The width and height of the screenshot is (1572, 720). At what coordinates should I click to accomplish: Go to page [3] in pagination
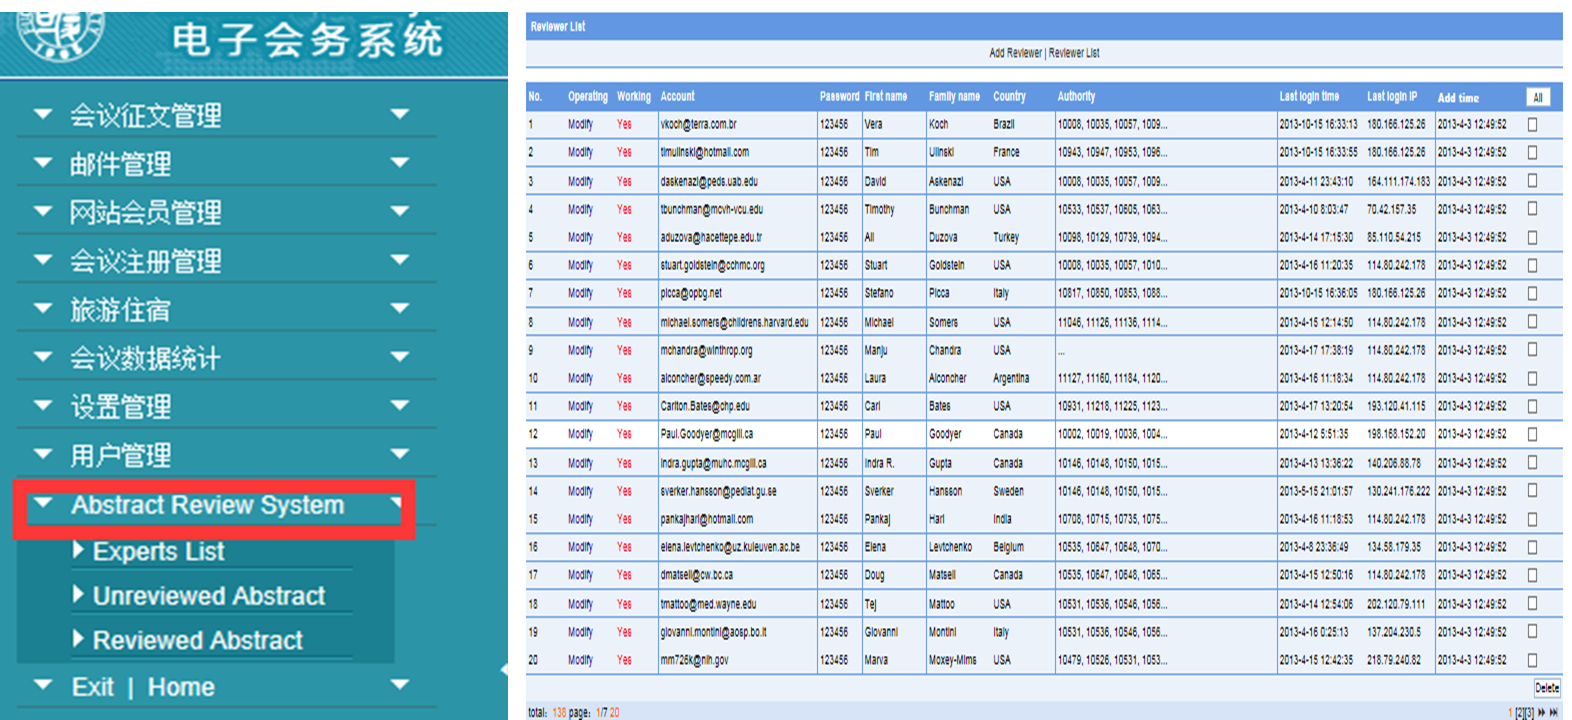pyautogui.click(x=1530, y=713)
